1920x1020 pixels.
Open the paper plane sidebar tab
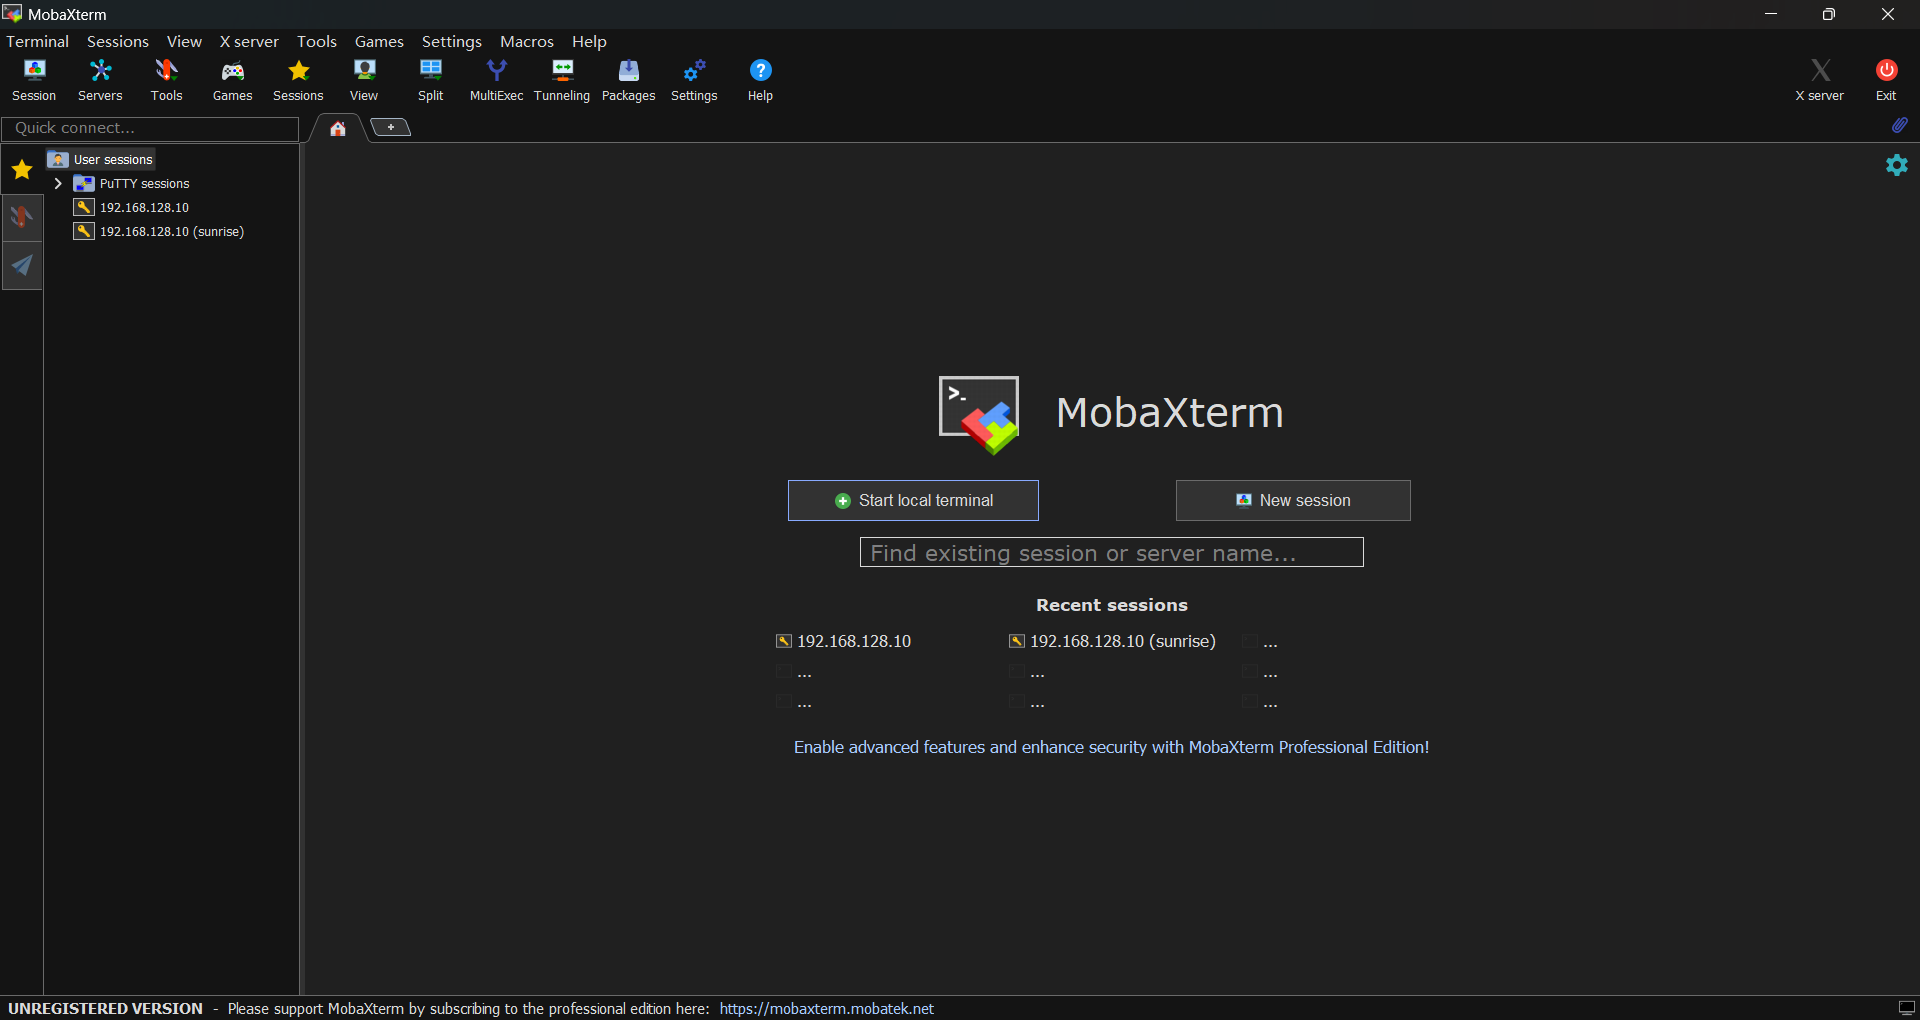click(x=22, y=266)
